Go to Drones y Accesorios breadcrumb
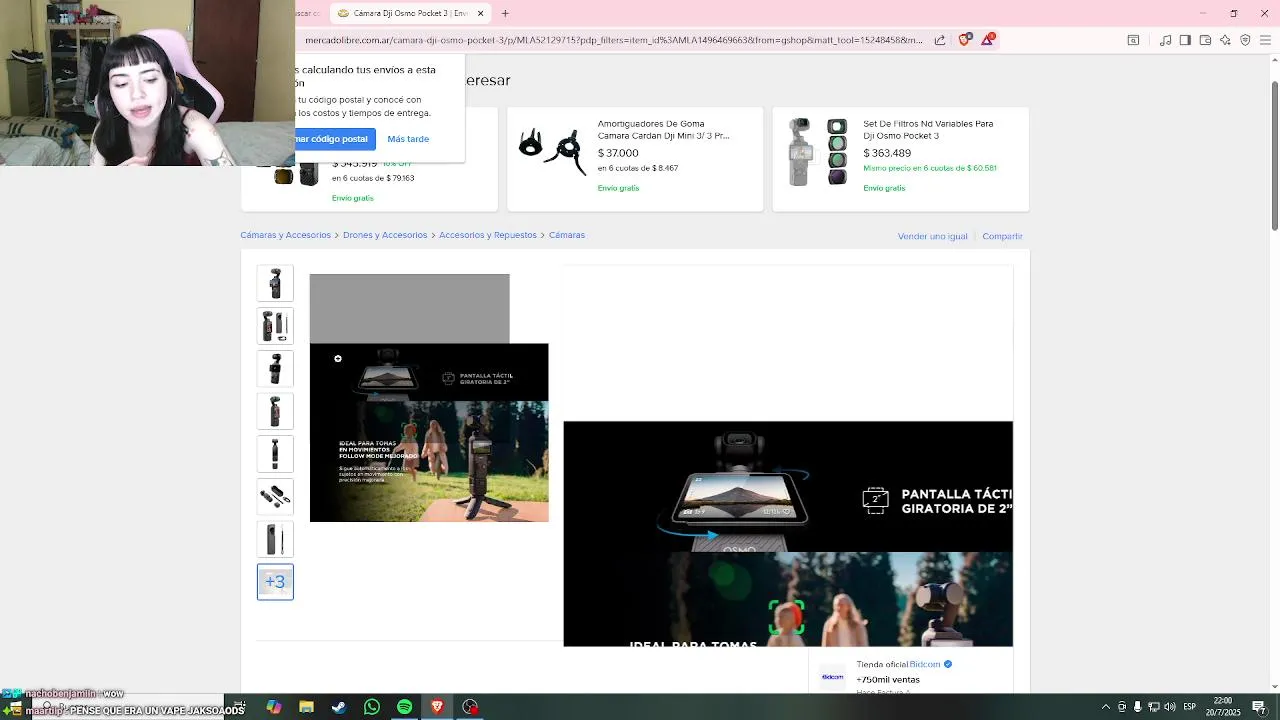Screen dimensions: 1280x720 [385, 235]
